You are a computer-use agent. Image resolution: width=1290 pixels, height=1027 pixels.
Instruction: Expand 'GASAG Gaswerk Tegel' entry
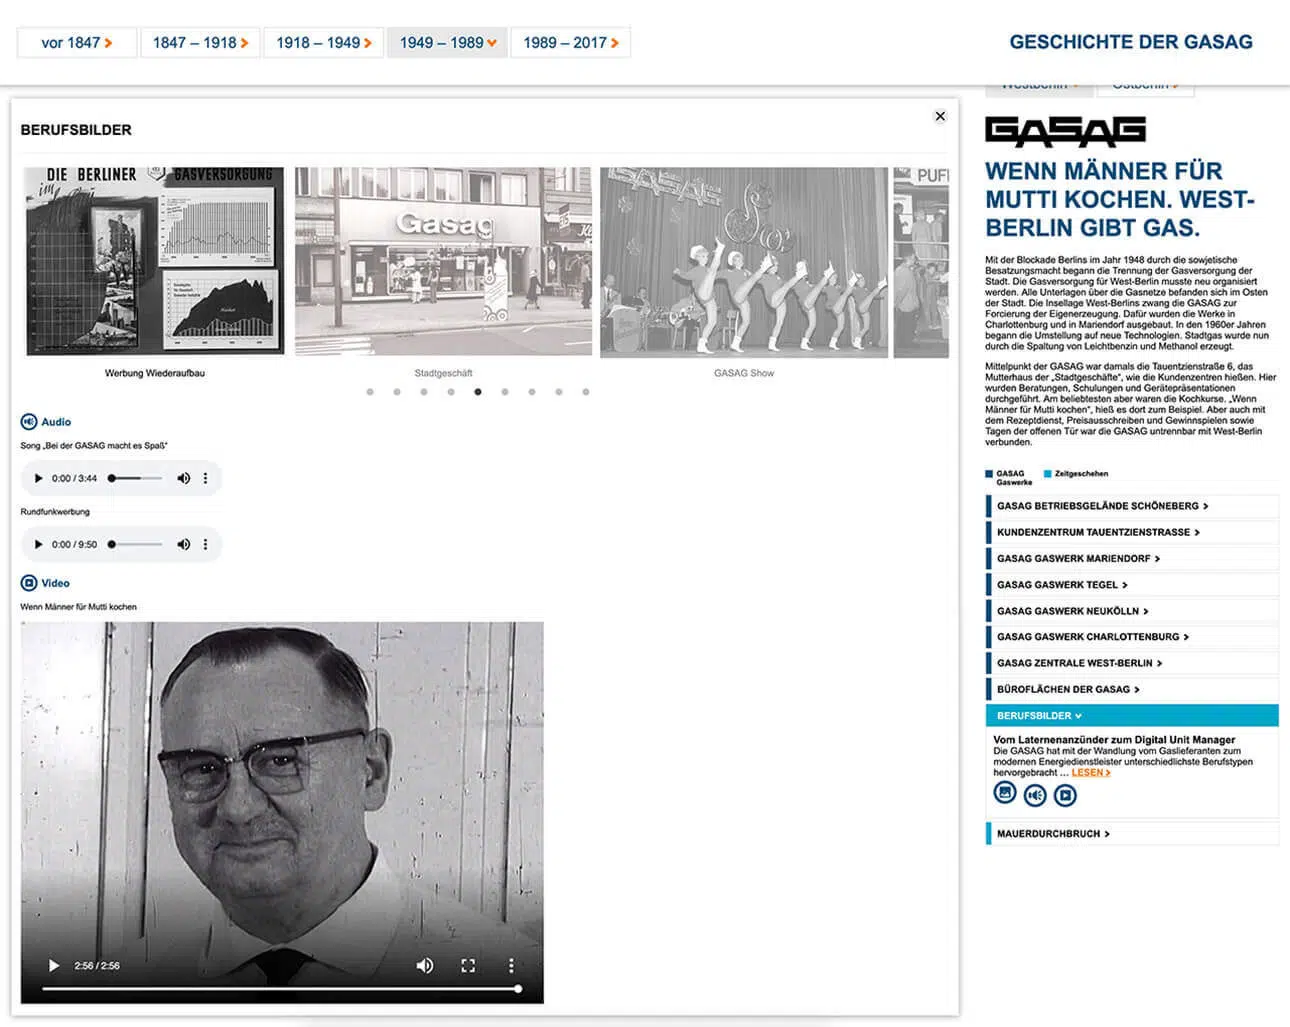click(x=1132, y=585)
